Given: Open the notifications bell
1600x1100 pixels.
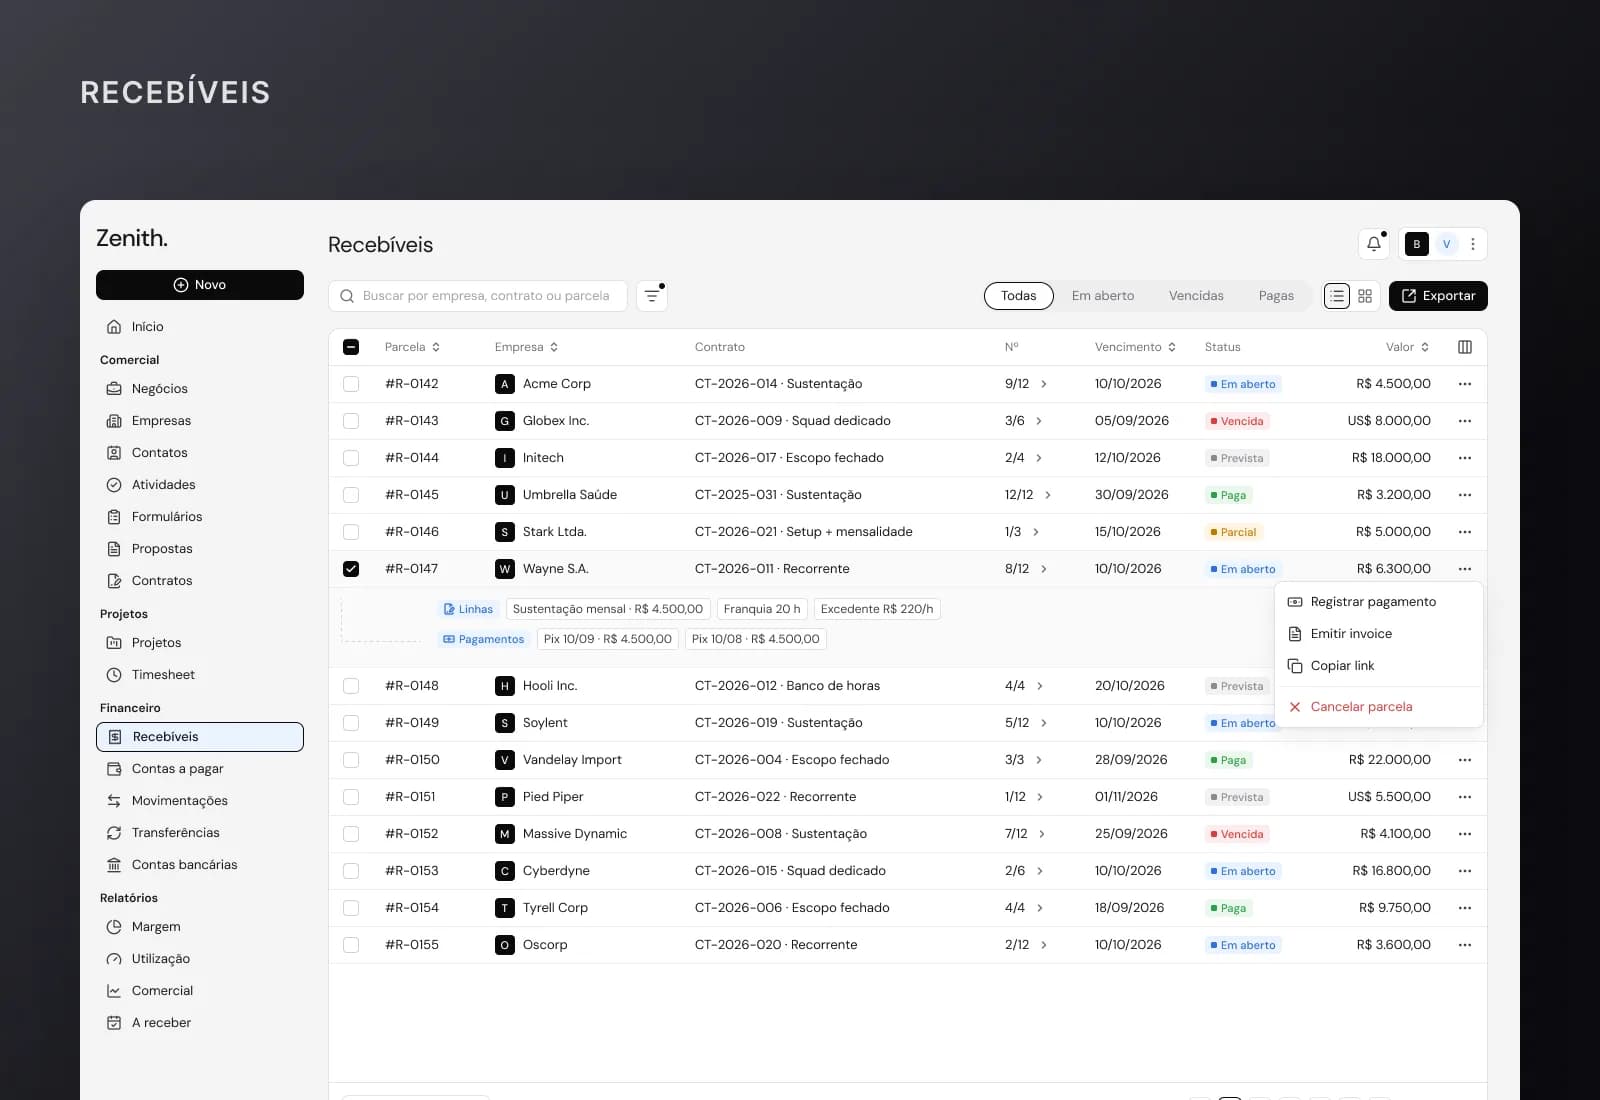Looking at the screenshot, I should (x=1374, y=244).
